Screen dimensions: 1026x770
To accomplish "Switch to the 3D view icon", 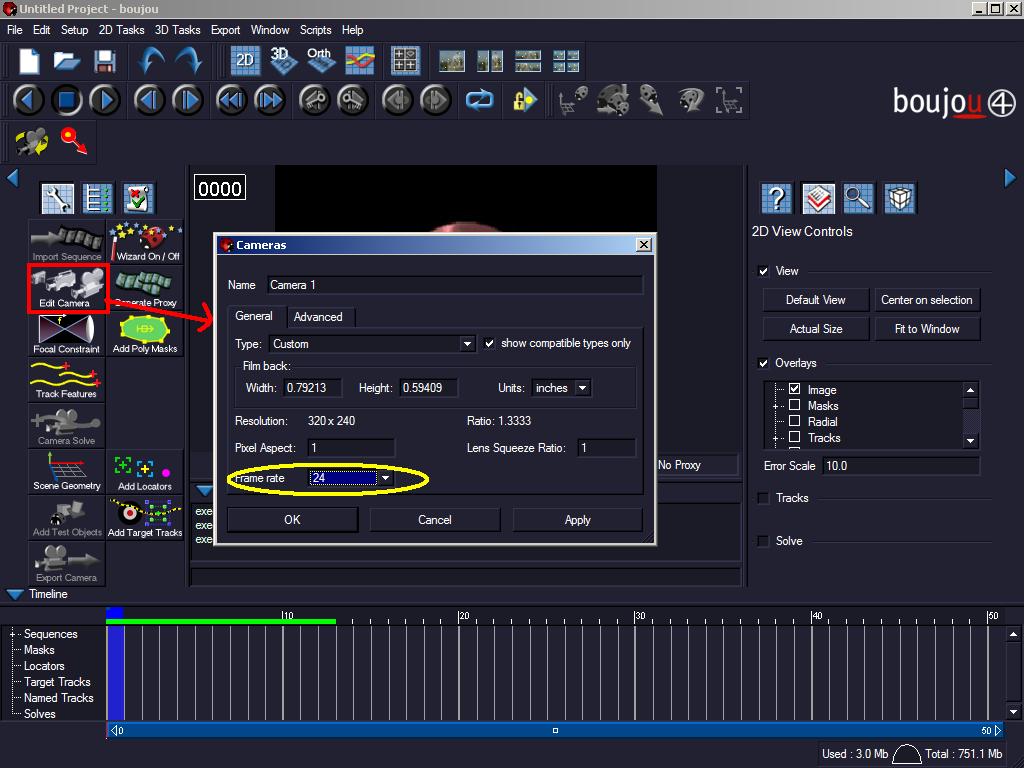I will click(282, 61).
